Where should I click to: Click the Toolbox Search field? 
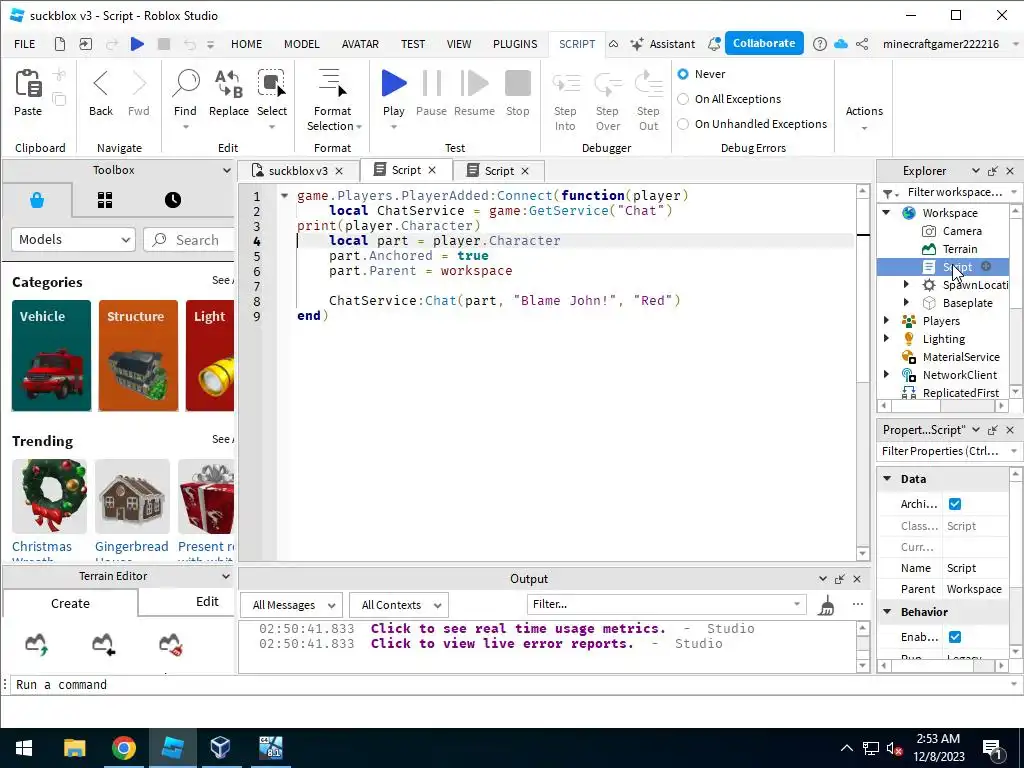pos(189,240)
